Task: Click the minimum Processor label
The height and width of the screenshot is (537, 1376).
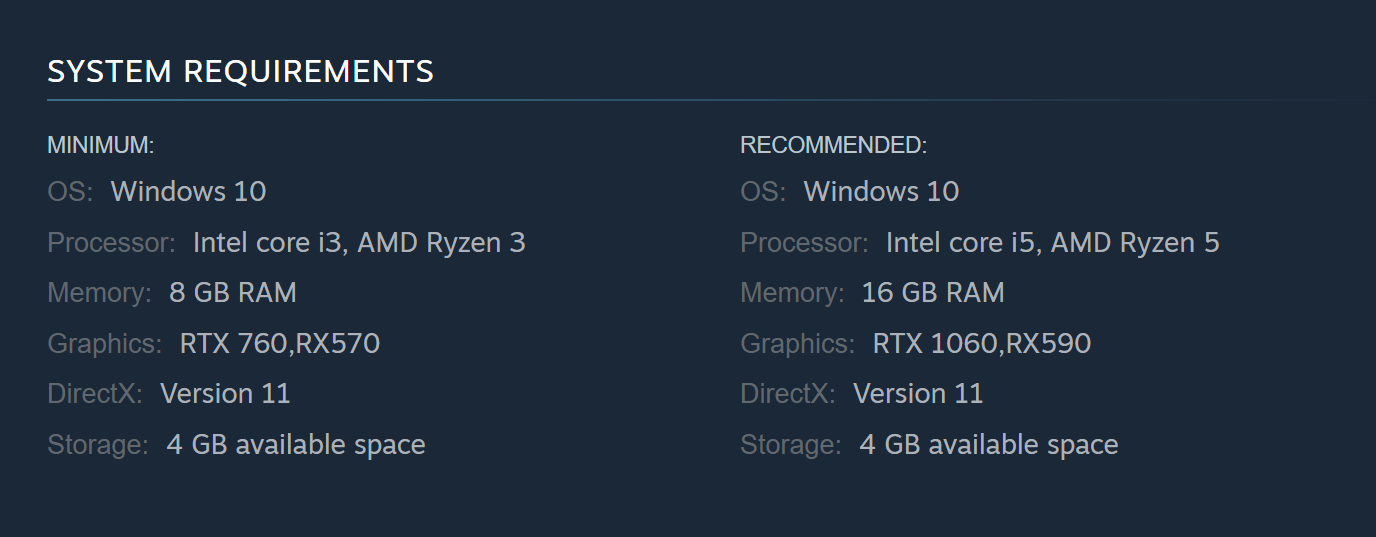Action: coord(111,243)
